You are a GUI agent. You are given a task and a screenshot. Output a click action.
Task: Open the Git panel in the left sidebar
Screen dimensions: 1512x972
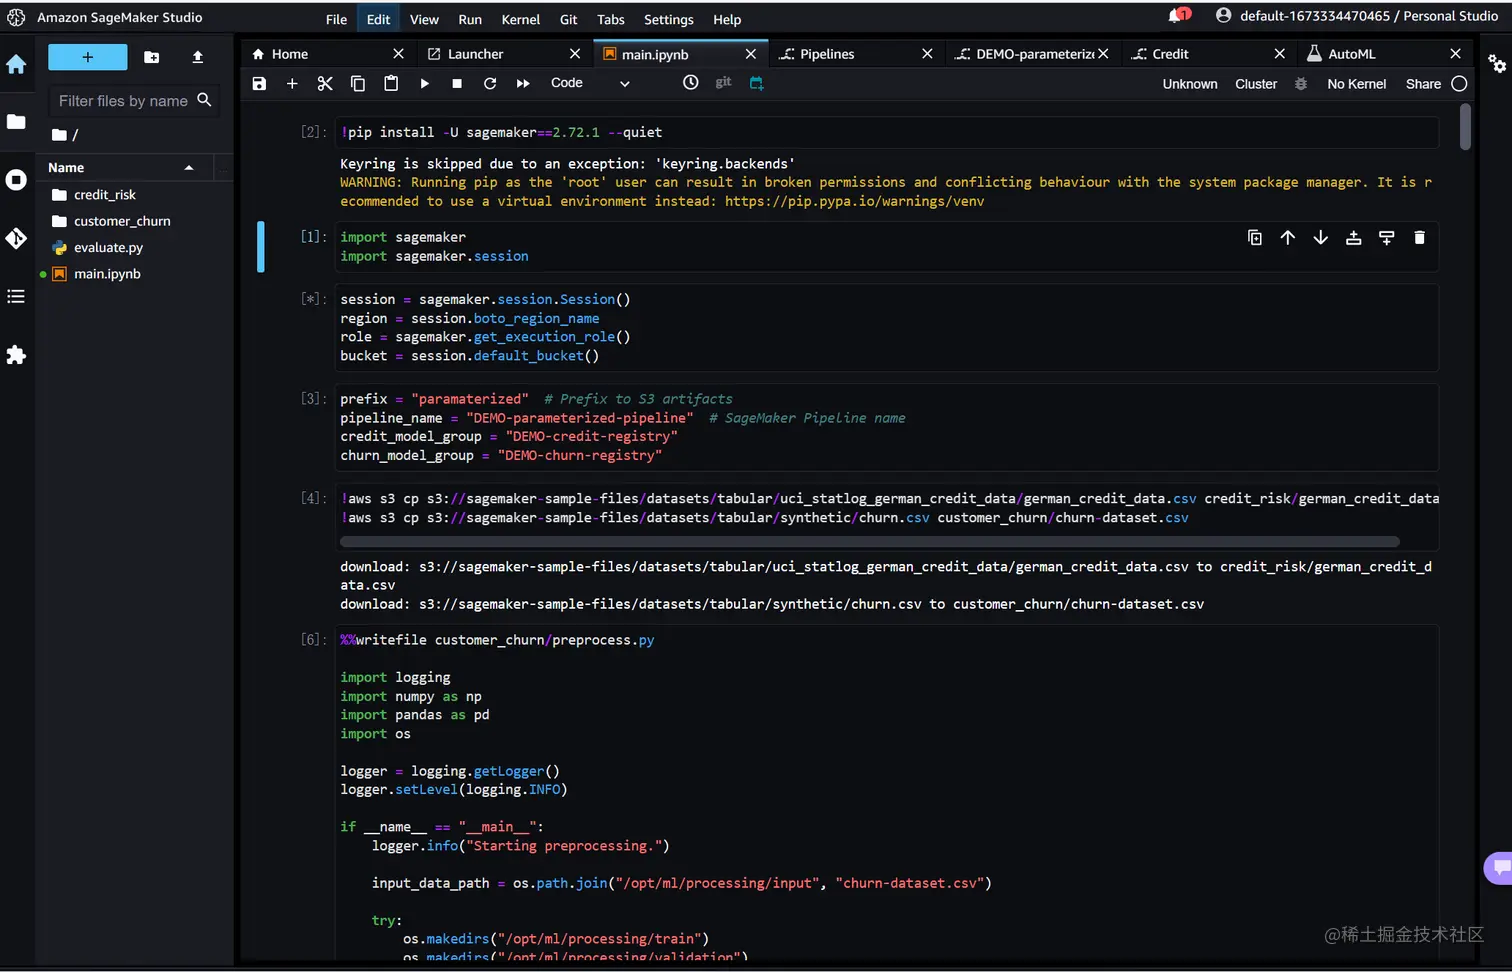click(x=16, y=238)
